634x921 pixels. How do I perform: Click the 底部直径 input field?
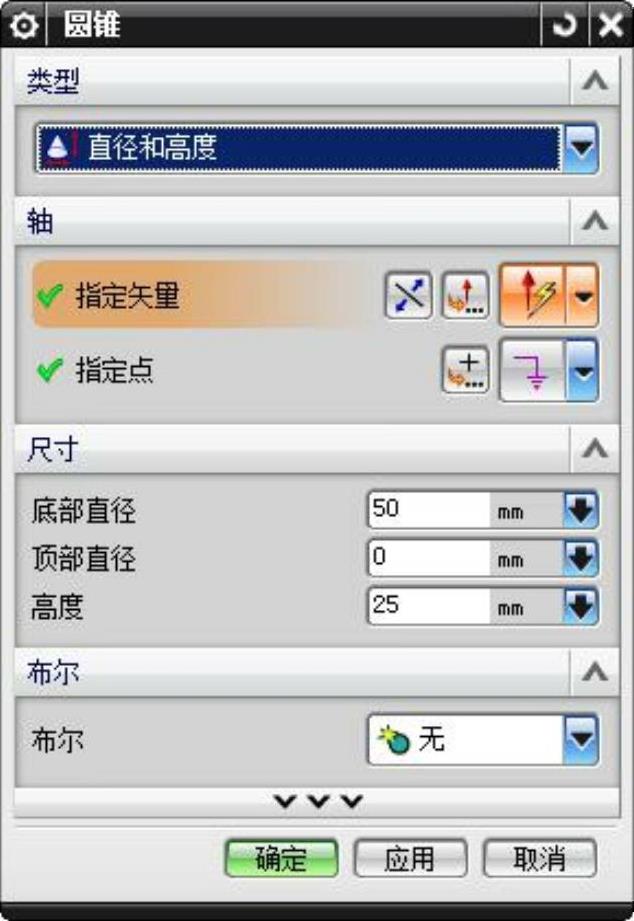tap(429, 509)
